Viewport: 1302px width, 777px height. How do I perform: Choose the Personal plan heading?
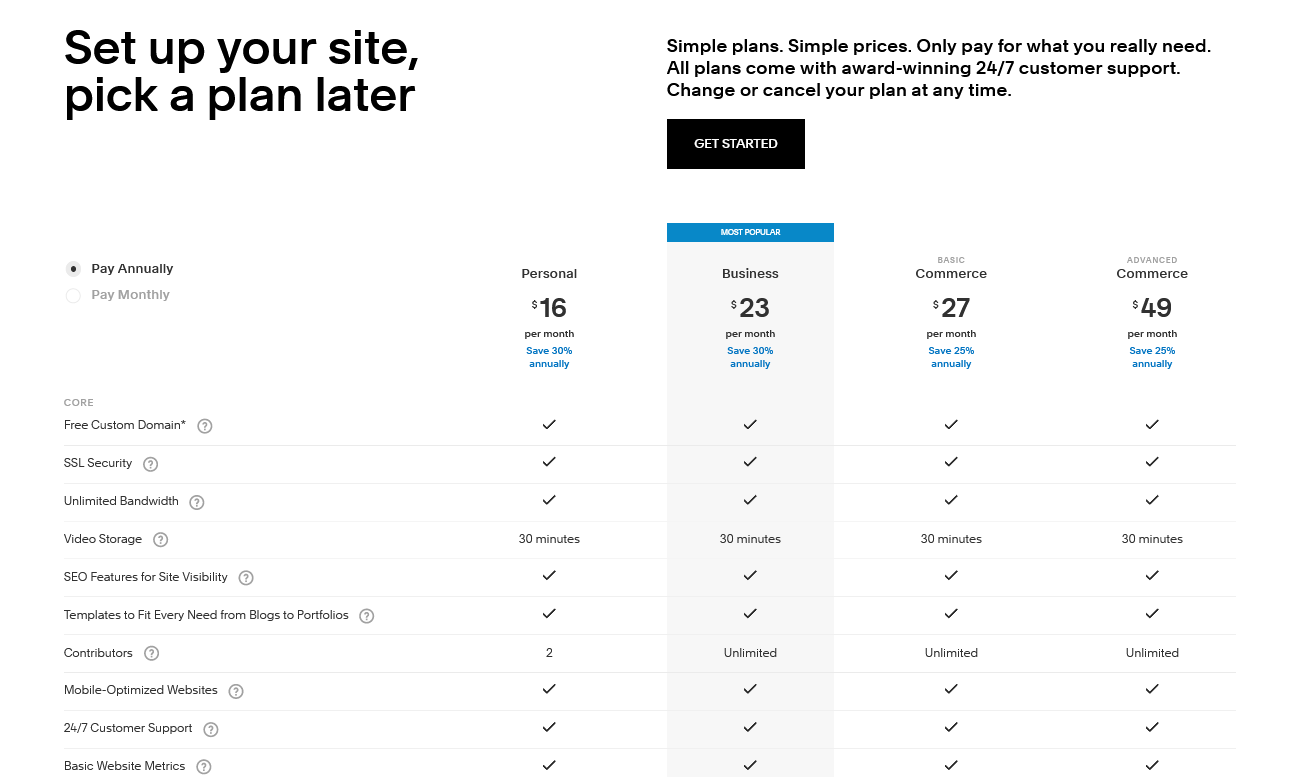coord(549,274)
